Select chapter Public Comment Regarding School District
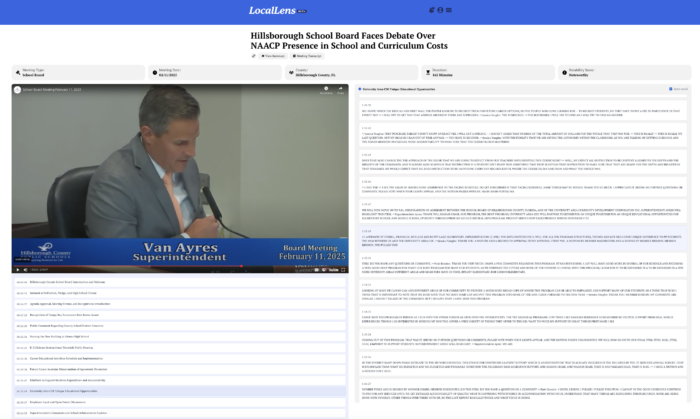Screen dimensions: 700x419 tap(180, 326)
